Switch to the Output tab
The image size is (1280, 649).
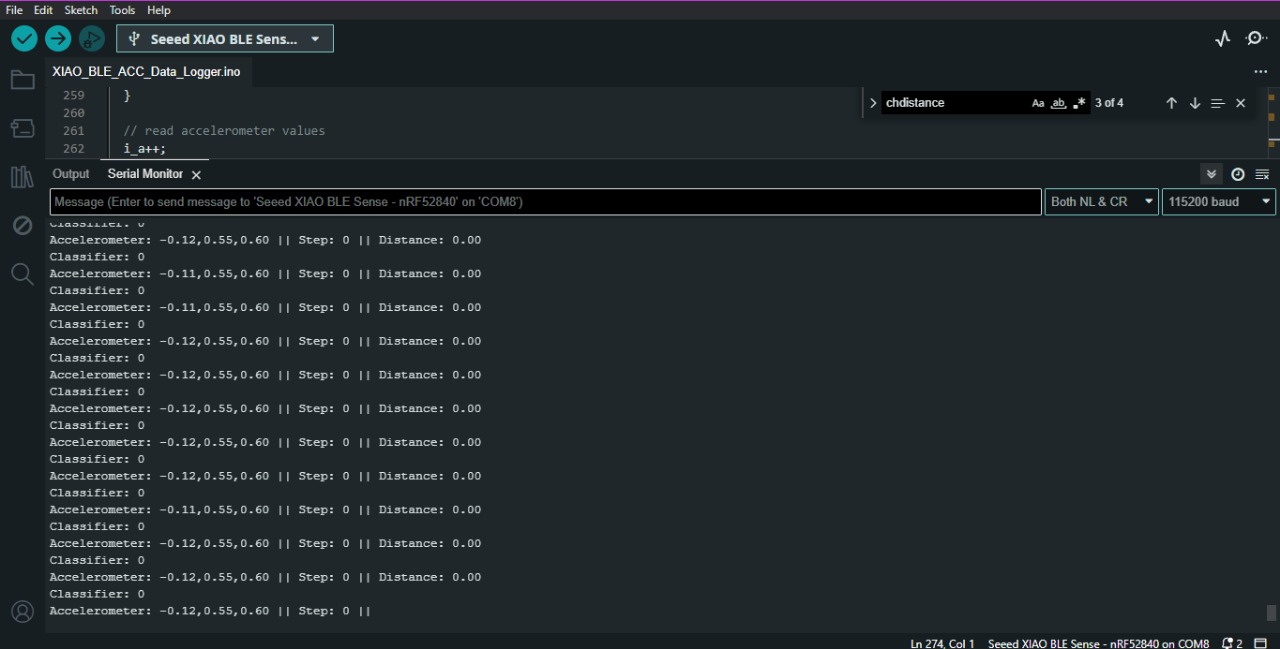pyautogui.click(x=70, y=173)
